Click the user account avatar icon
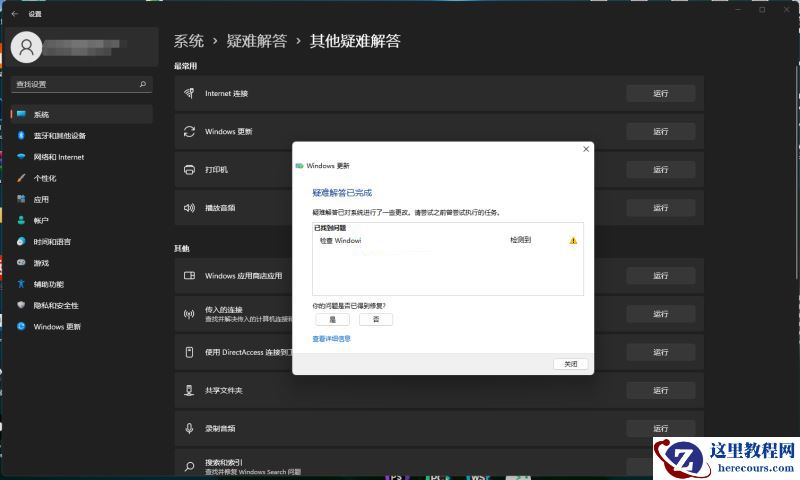Viewport: 800px width, 480px height. pyautogui.click(x=26, y=47)
